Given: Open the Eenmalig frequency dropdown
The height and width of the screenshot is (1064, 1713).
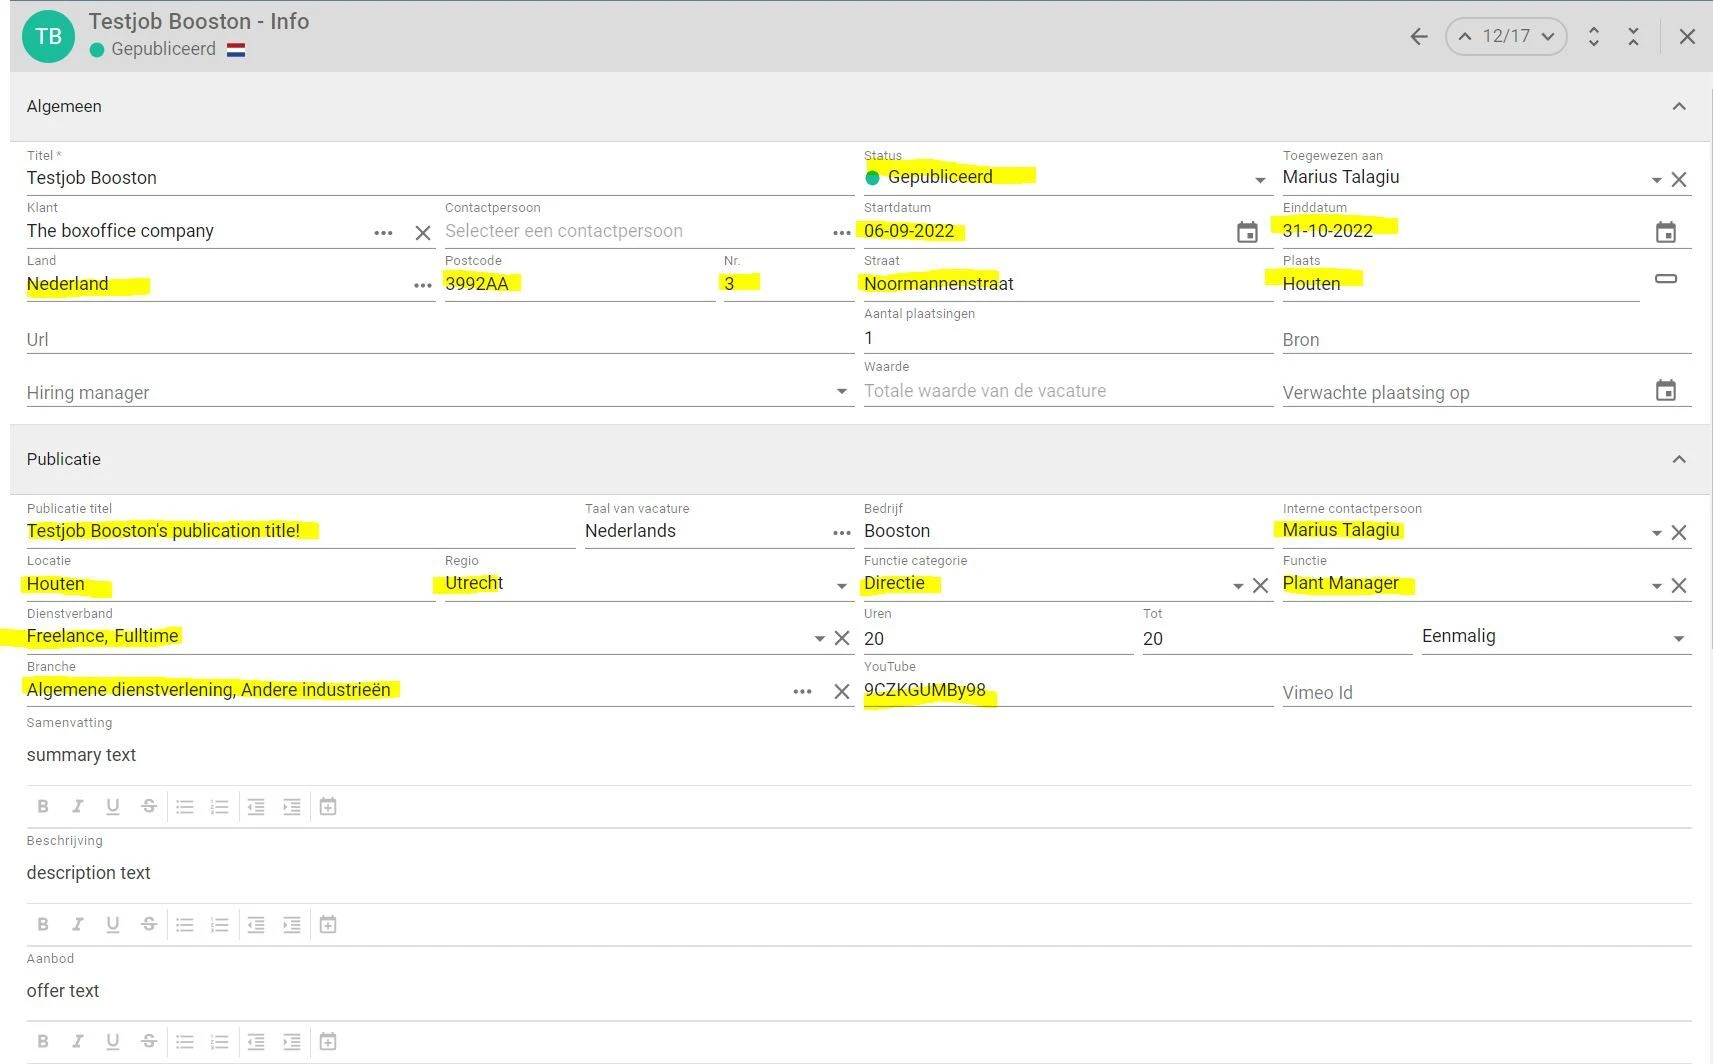Looking at the screenshot, I should coord(1678,639).
